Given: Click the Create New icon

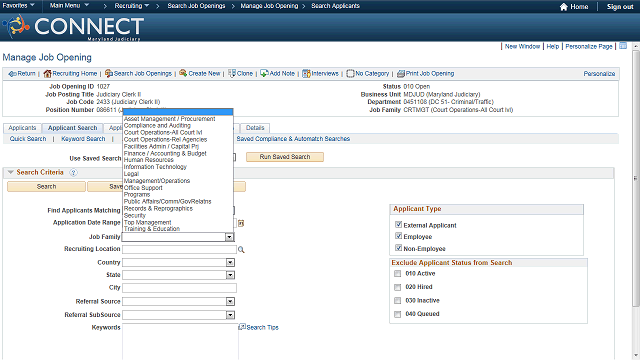Looking at the screenshot, I should coord(183,73).
